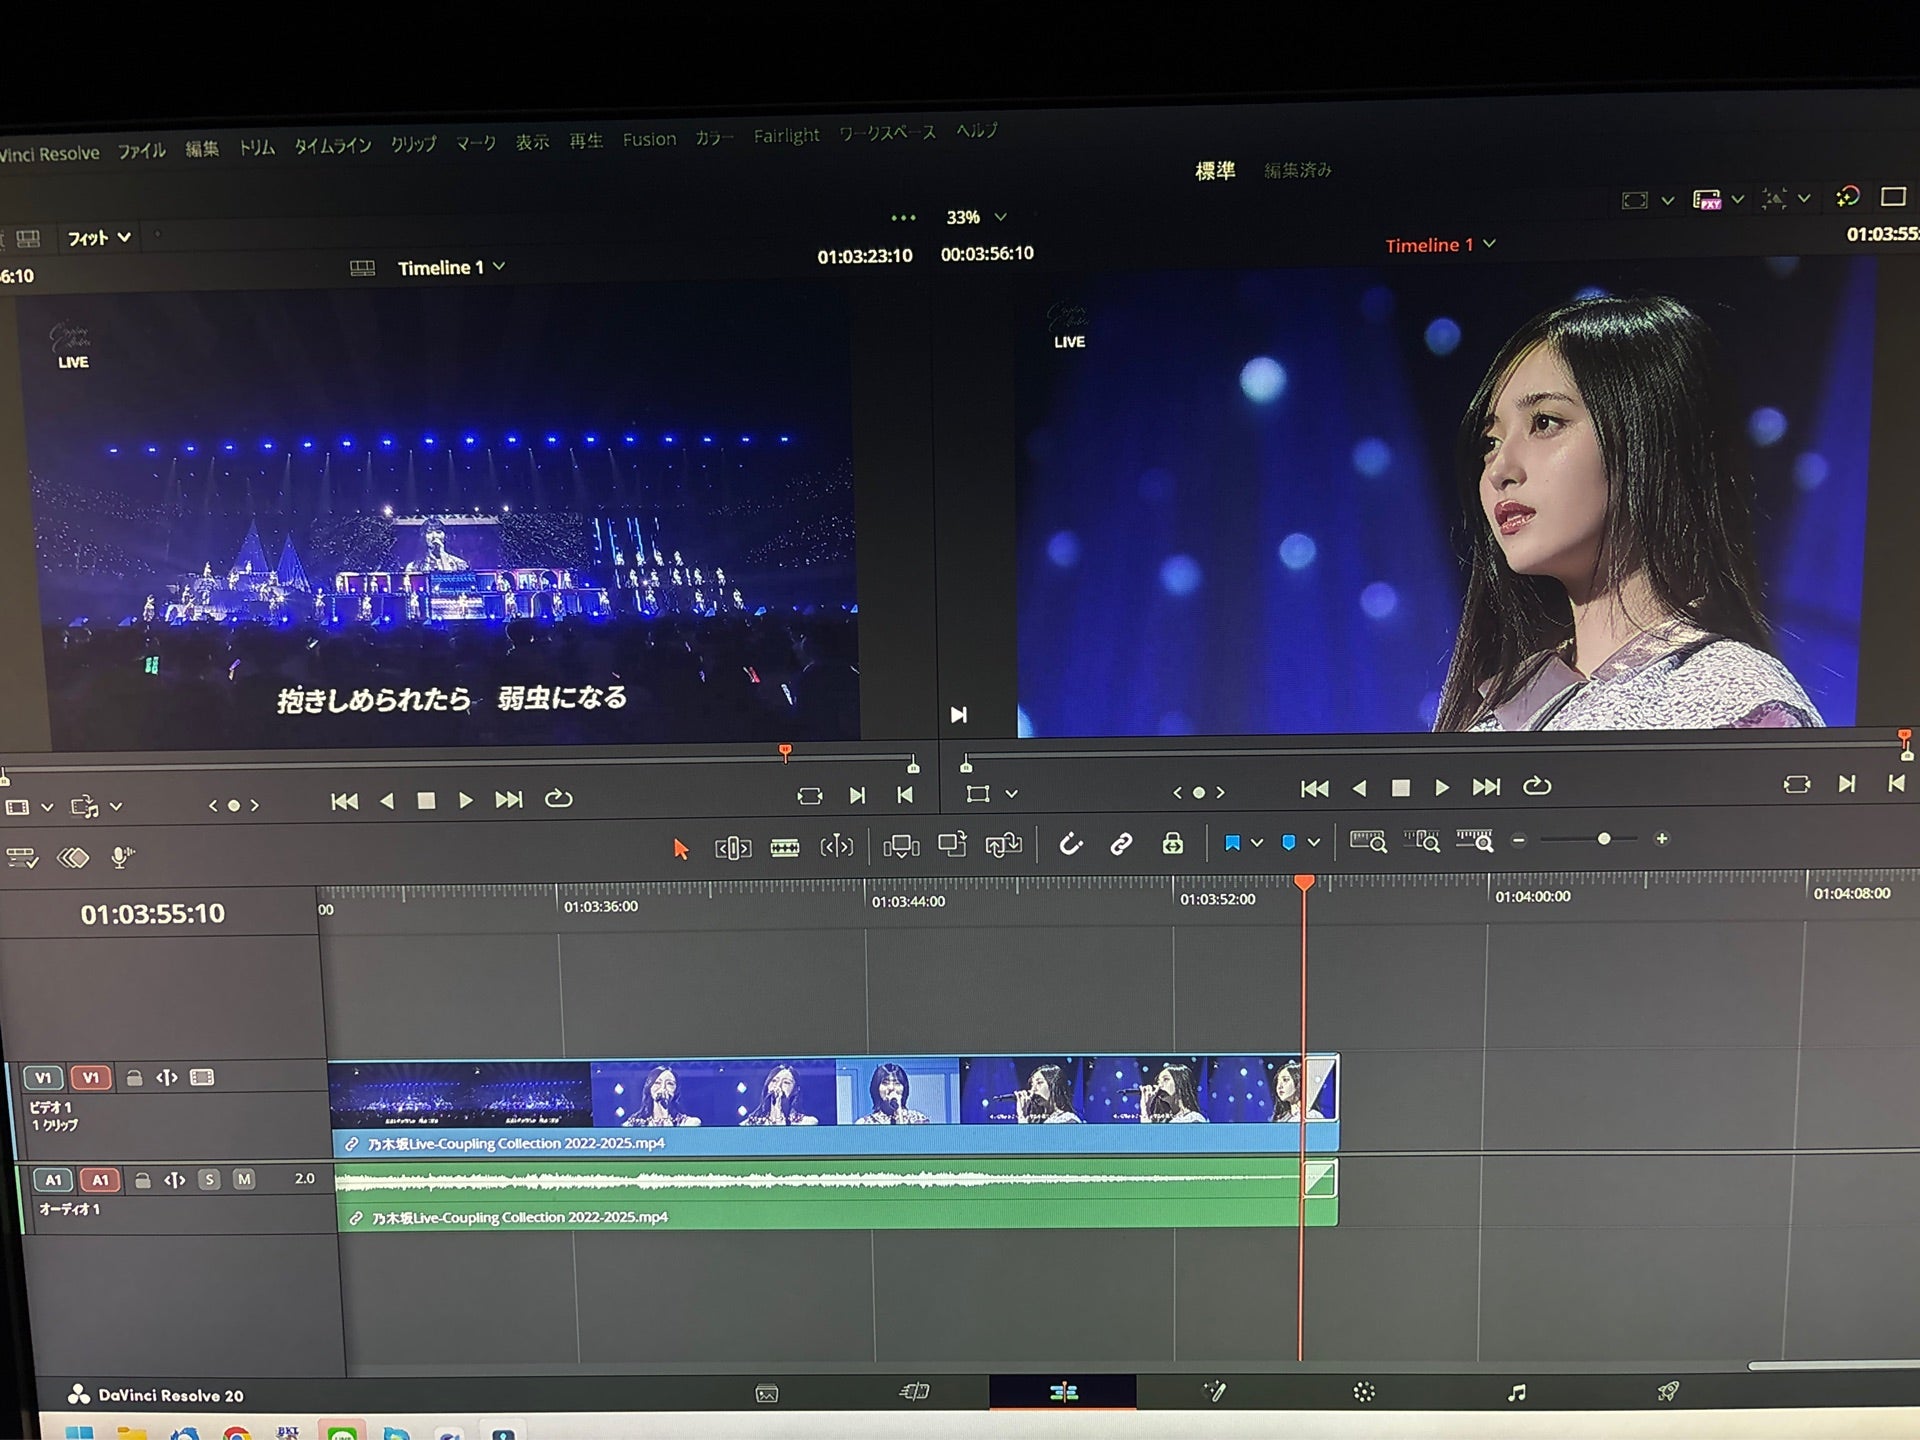Stop playback in the source viewer
The width and height of the screenshot is (1920, 1440).
[x=426, y=800]
